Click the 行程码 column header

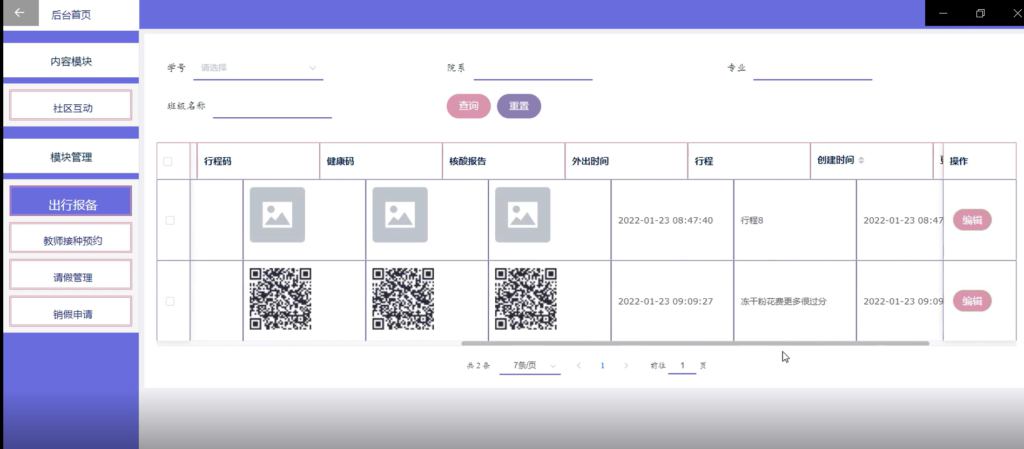click(x=257, y=161)
